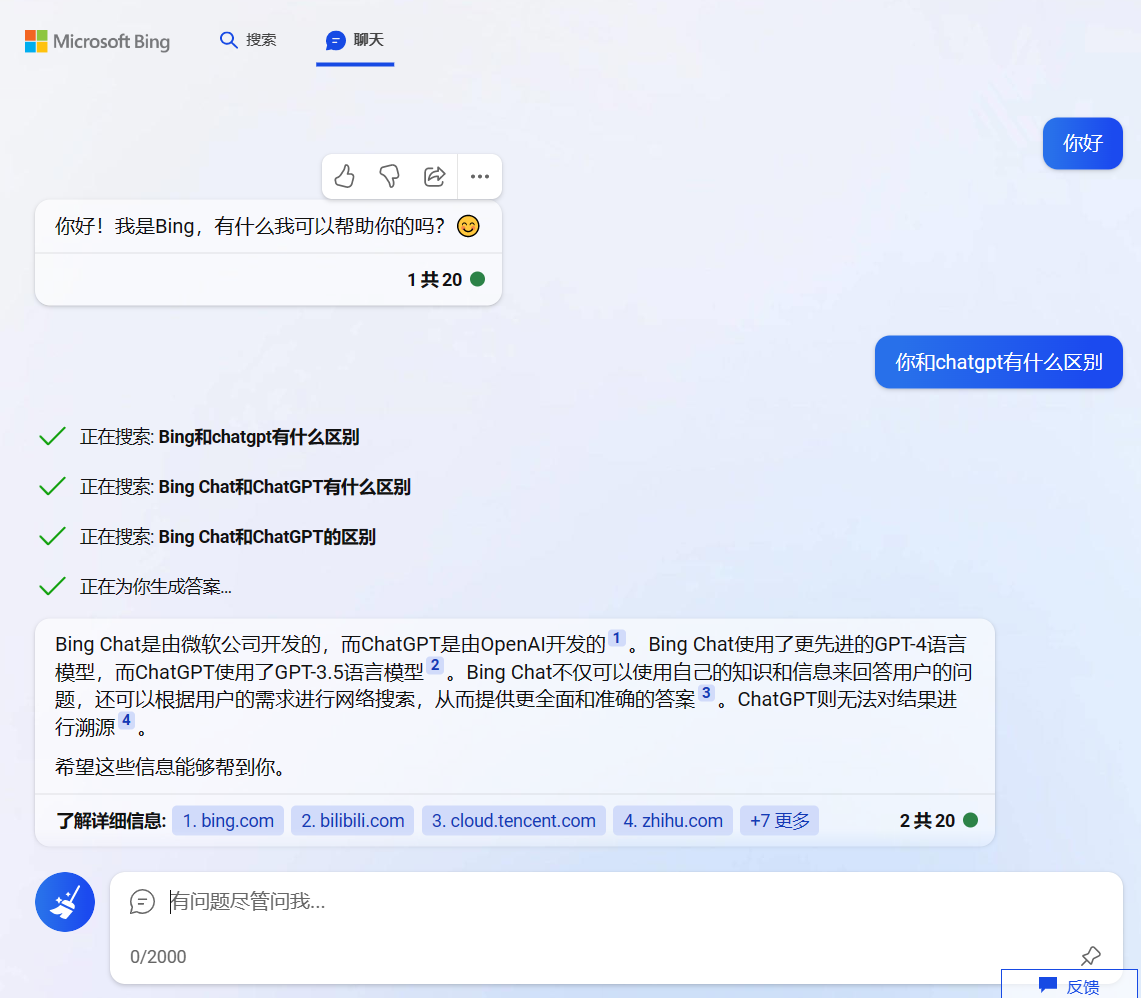
Task: Open citation footnote 4 in answer
Action: click(126, 721)
